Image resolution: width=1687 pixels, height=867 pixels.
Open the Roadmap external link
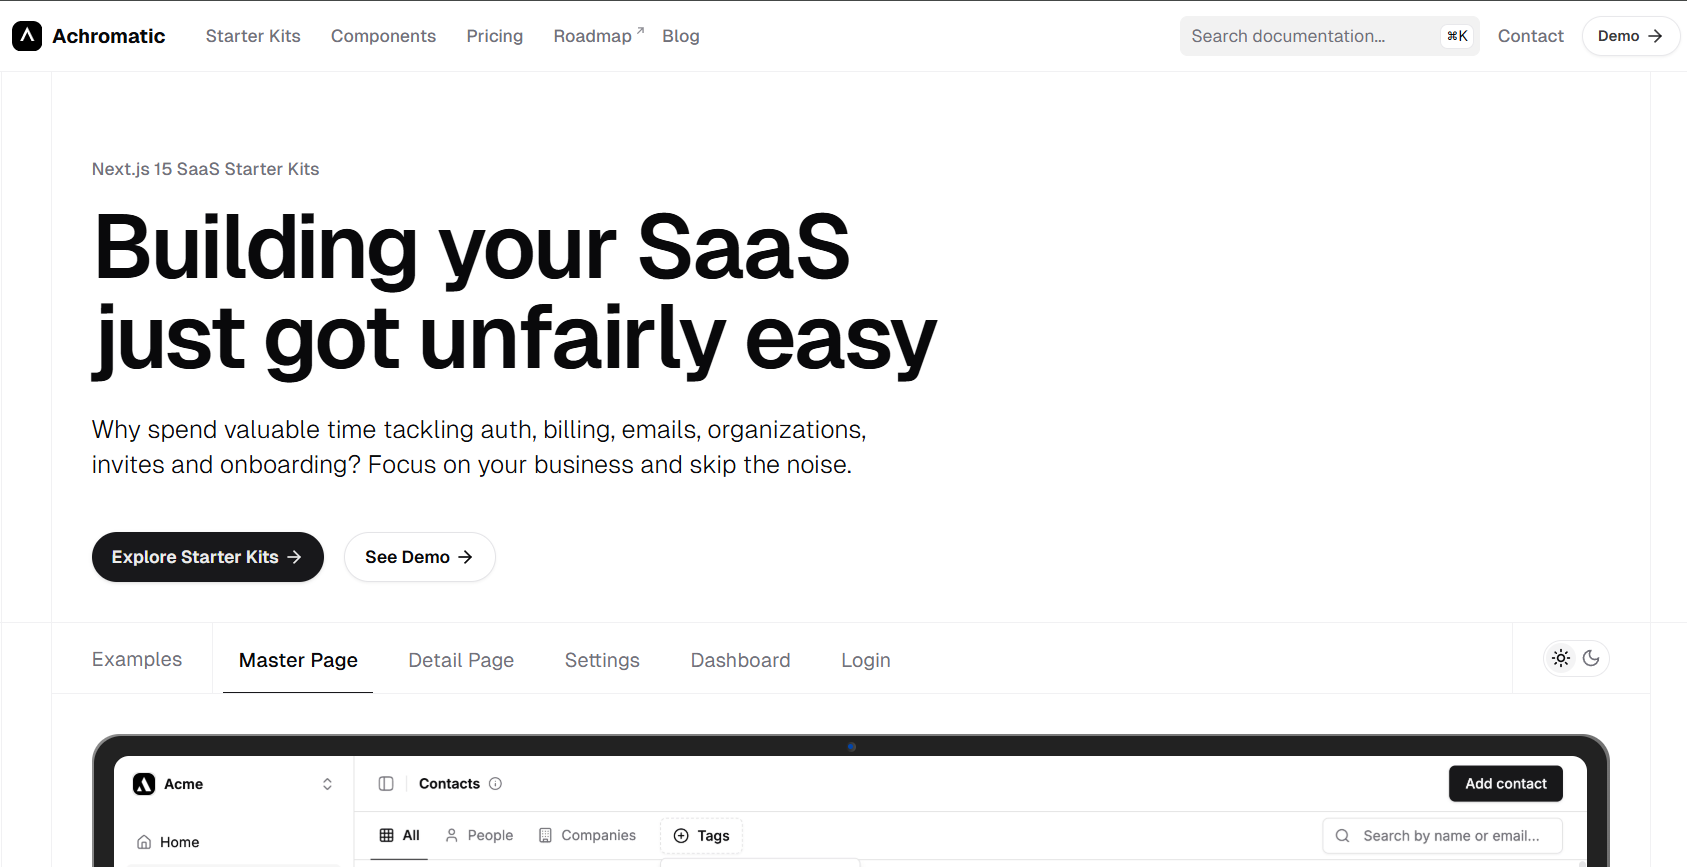click(598, 36)
